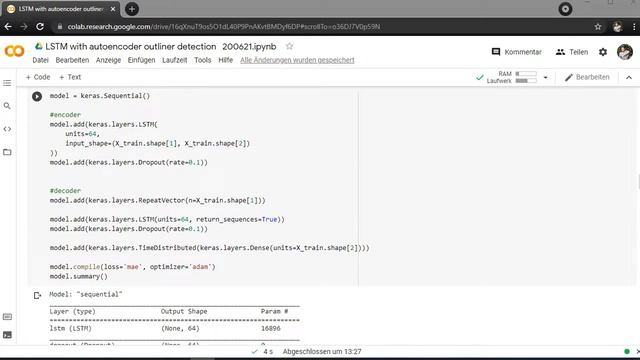
Task: Click the notebook title 200621.ipynb
Action: (x=249, y=47)
